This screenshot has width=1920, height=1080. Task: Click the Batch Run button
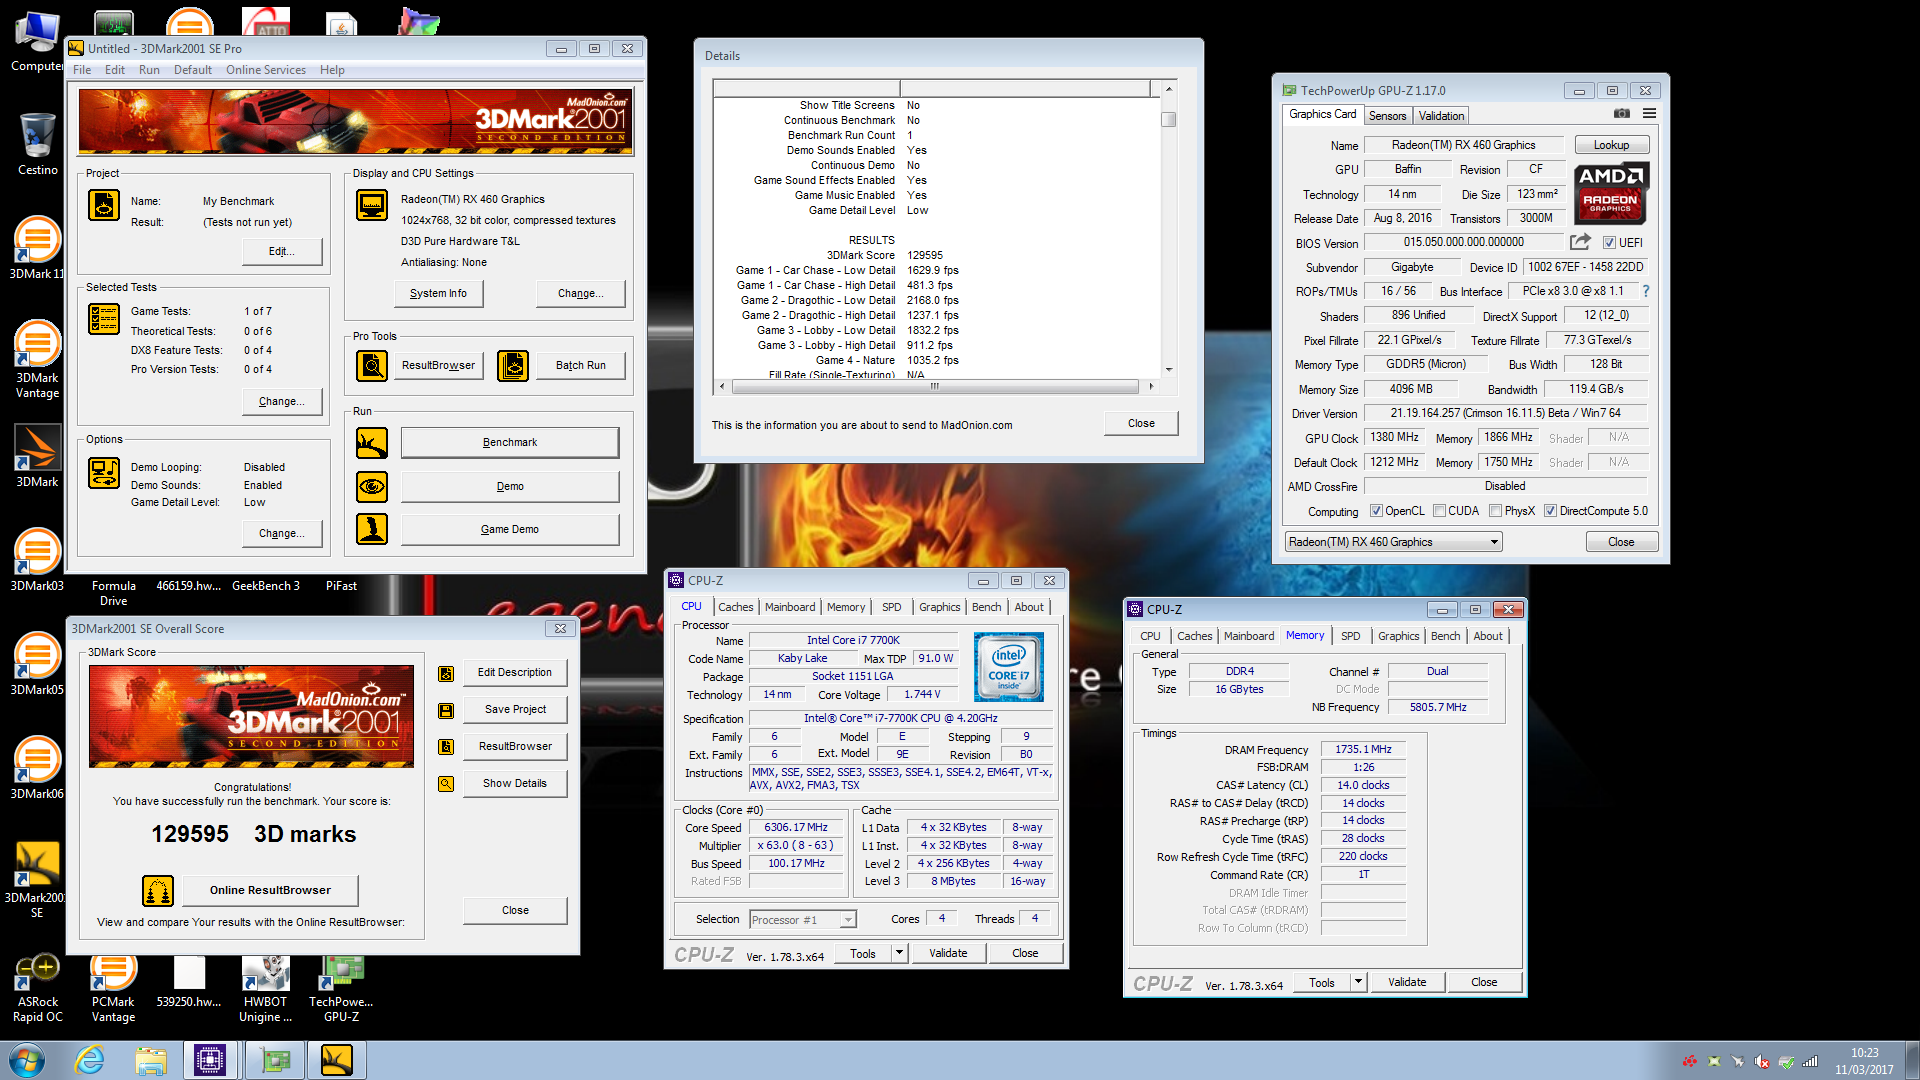(x=581, y=366)
